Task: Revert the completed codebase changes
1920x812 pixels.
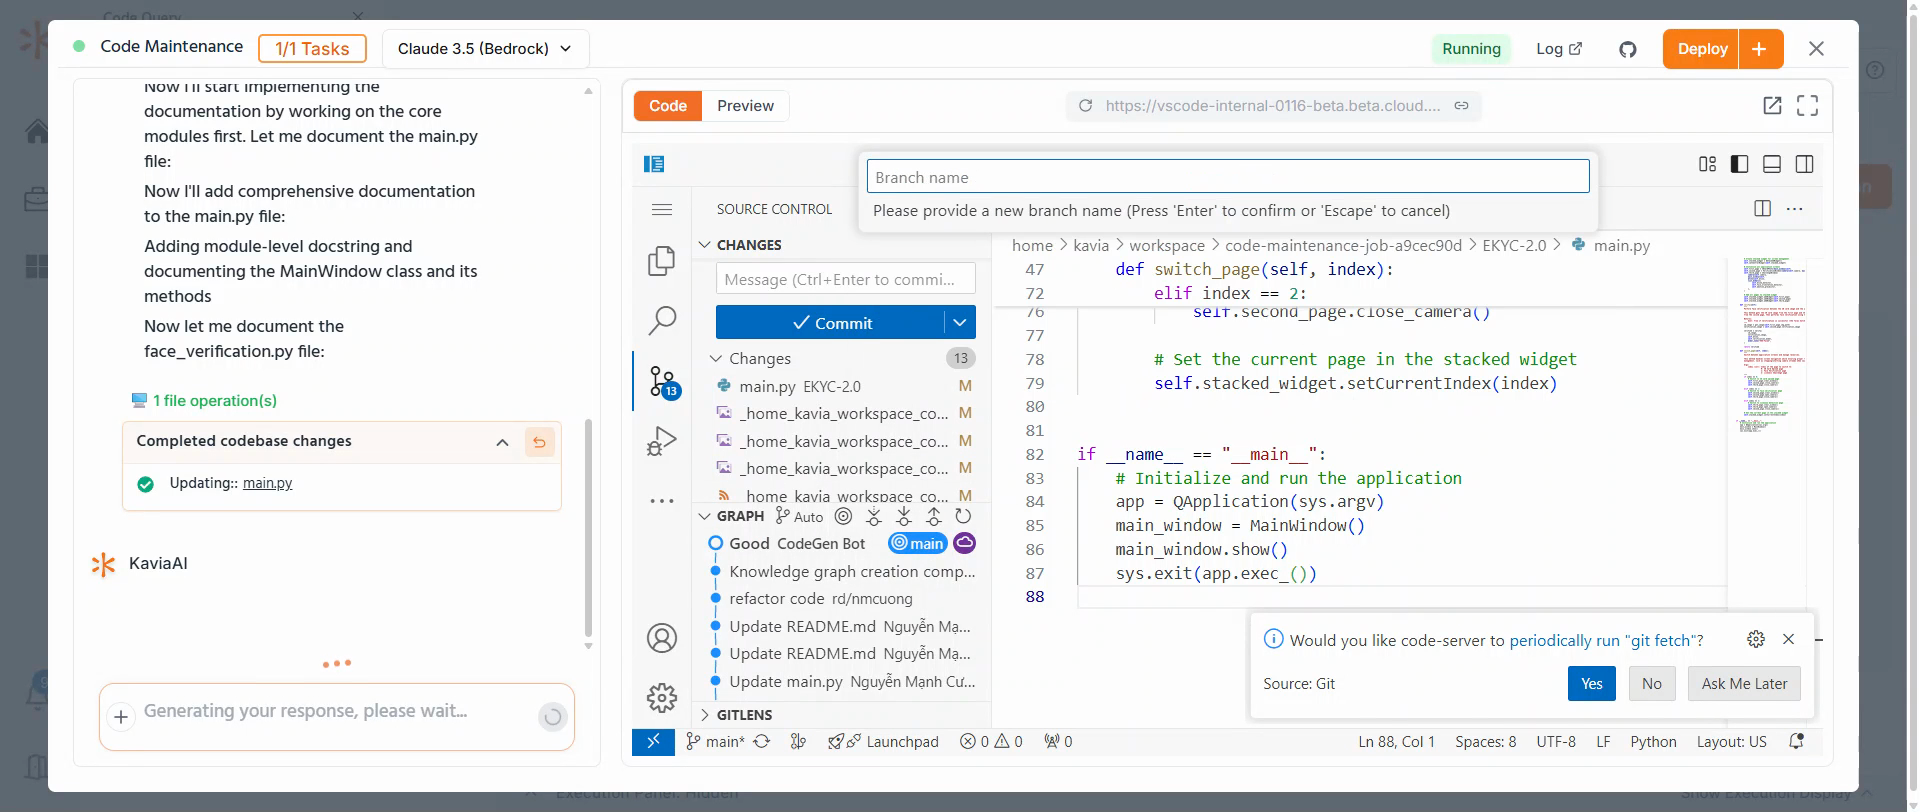Action: pos(539,442)
